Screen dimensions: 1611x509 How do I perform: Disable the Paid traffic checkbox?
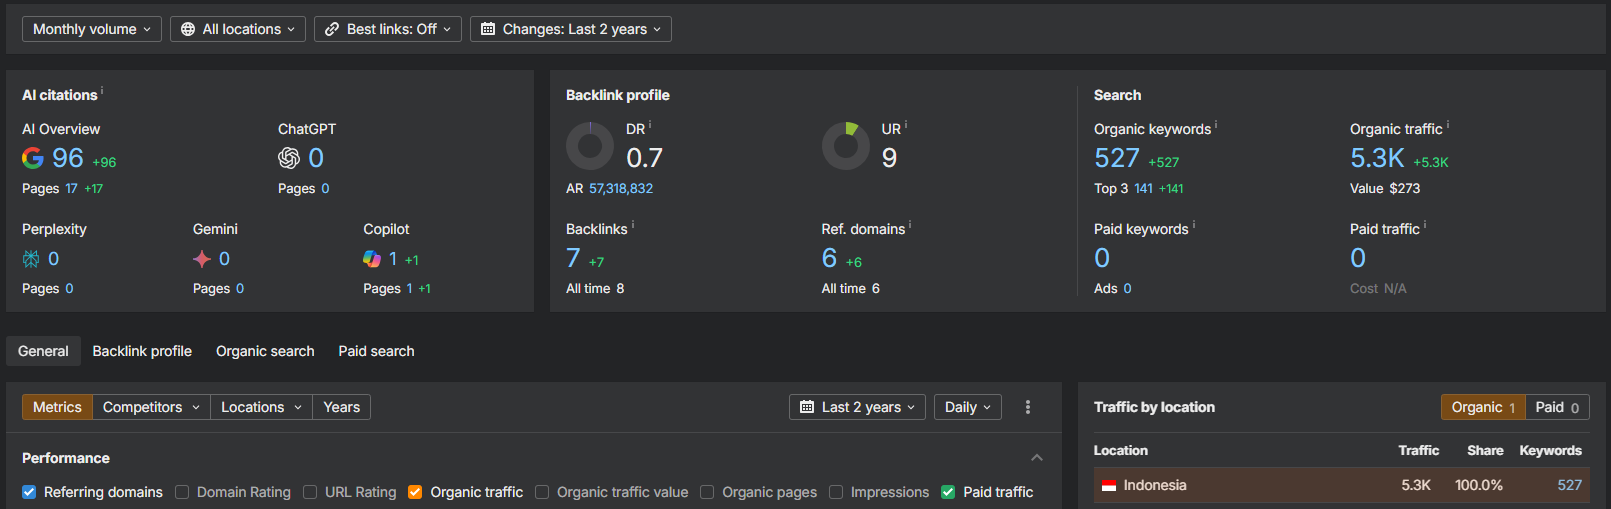[948, 492]
